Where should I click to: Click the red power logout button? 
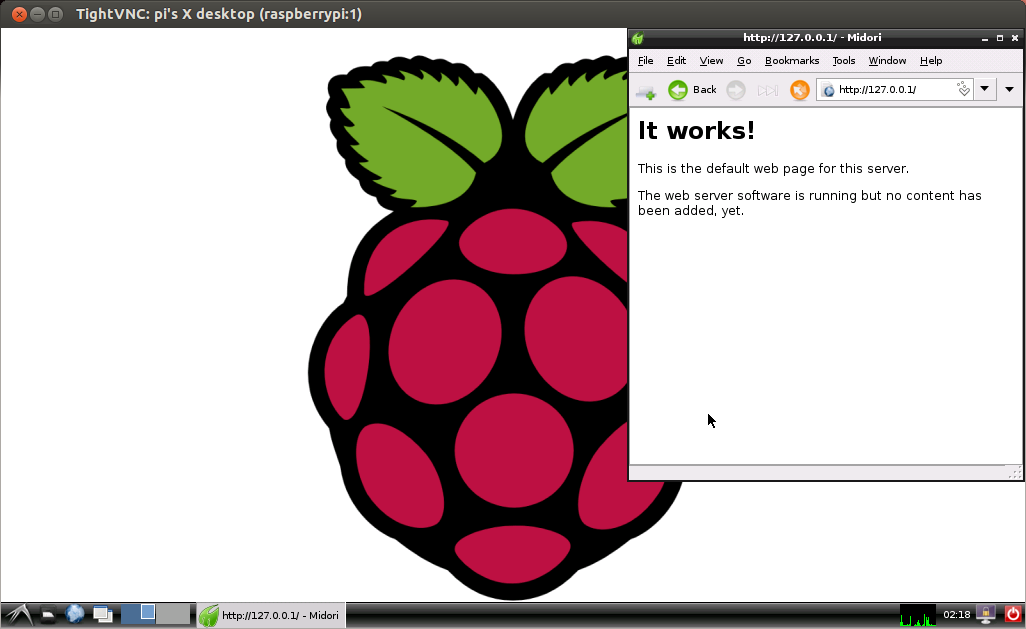1012,614
